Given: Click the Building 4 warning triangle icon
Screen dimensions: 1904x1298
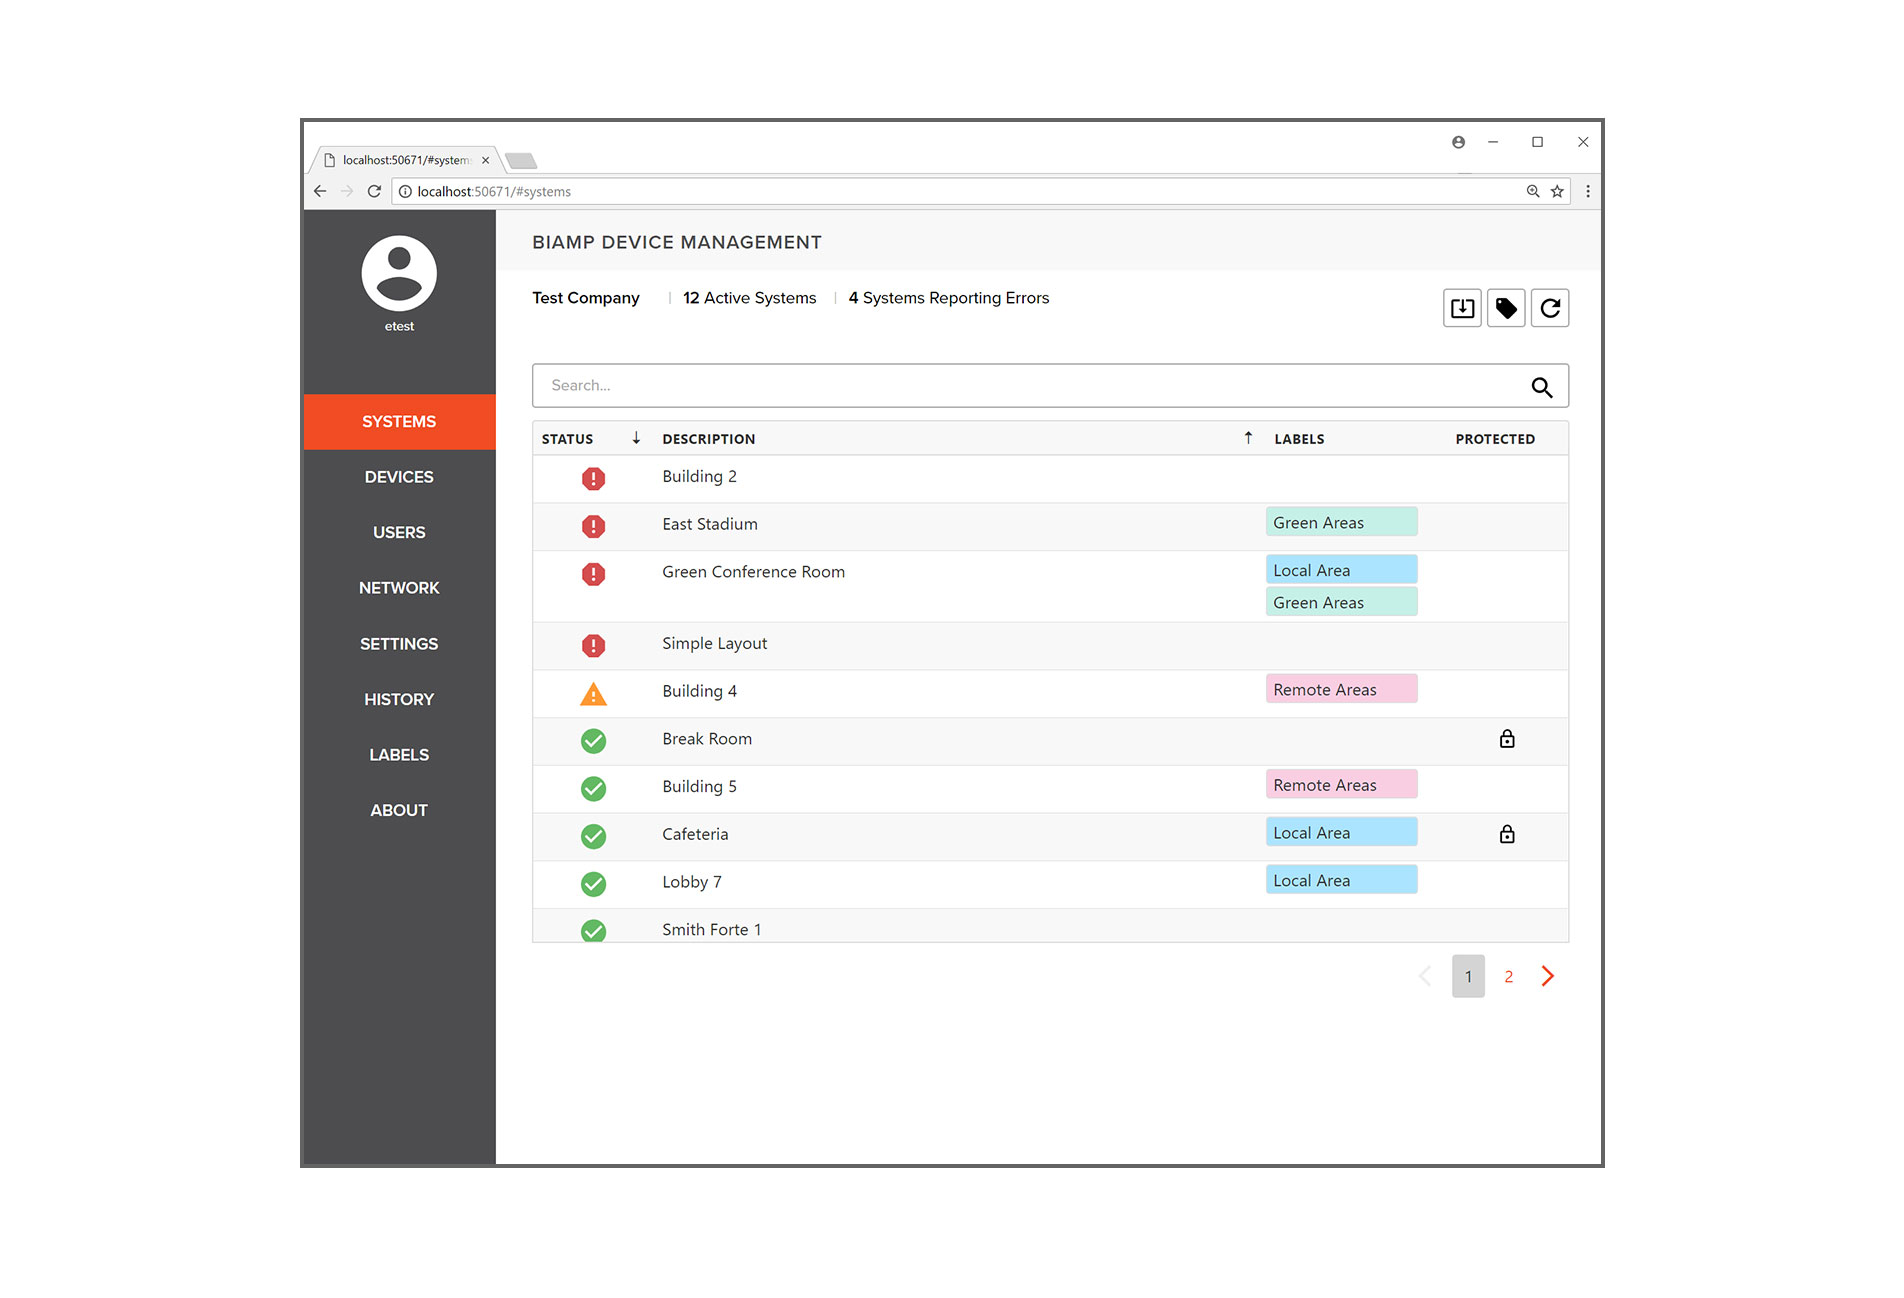Looking at the screenshot, I should 593,693.
